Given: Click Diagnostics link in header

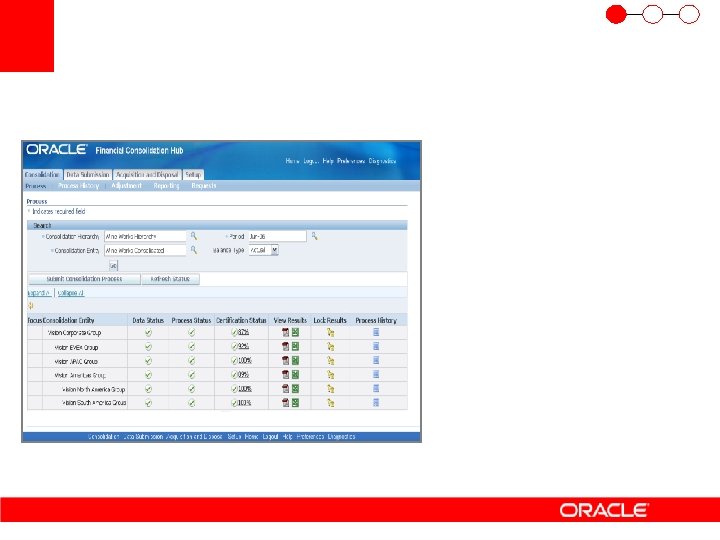Looking at the screenshot, I should pos(382,161).
